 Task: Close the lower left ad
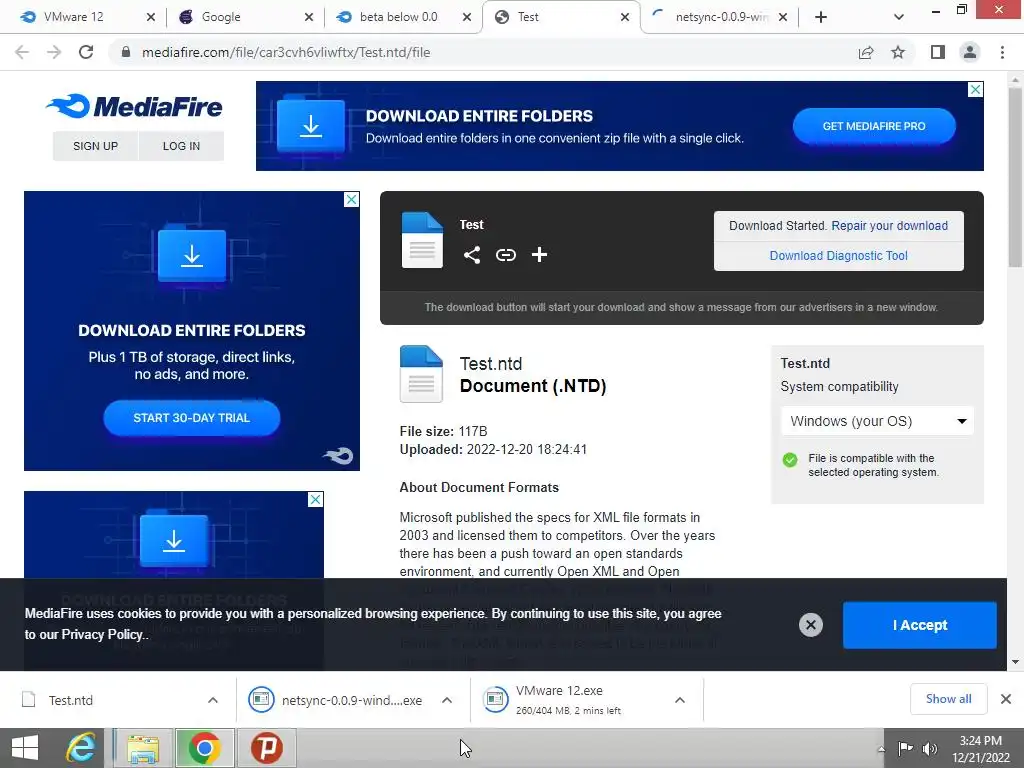coord(315,500)
